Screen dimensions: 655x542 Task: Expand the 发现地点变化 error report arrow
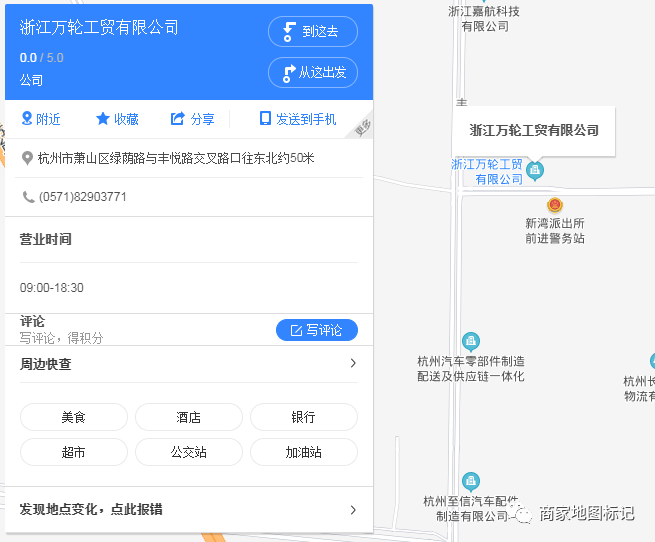coord(352,510)
